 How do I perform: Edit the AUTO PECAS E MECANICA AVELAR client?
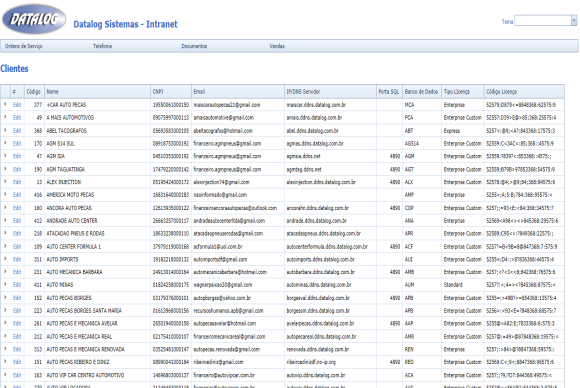[17, 323]
